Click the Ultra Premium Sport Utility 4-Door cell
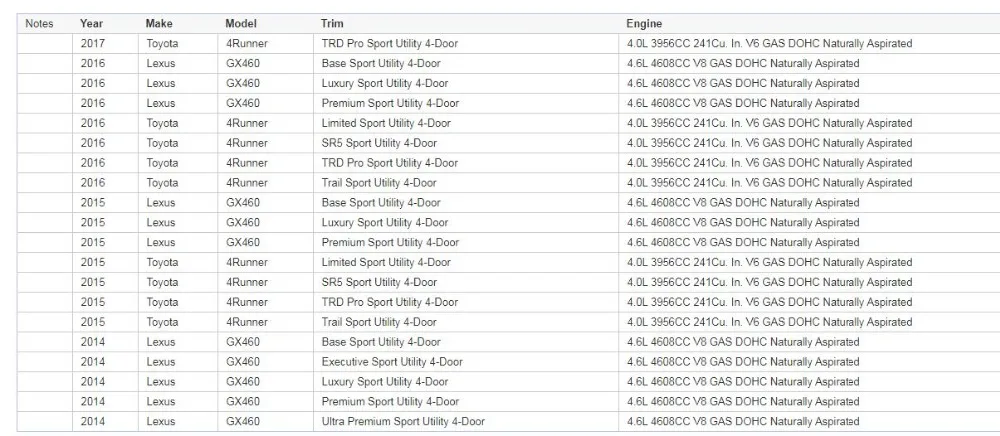The width and height of the screenshot is (1000, 436). coord(466,421)
